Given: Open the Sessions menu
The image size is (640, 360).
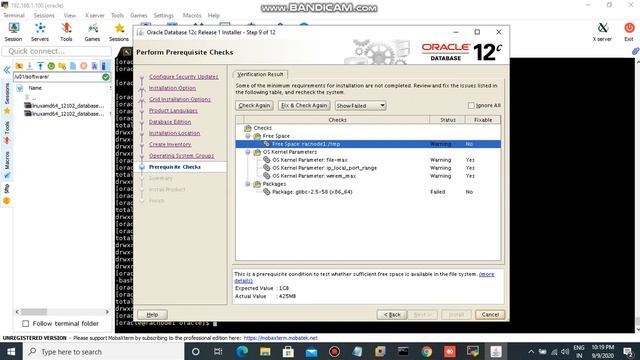Looking at the screenshot, I should [x=44, y=15].
